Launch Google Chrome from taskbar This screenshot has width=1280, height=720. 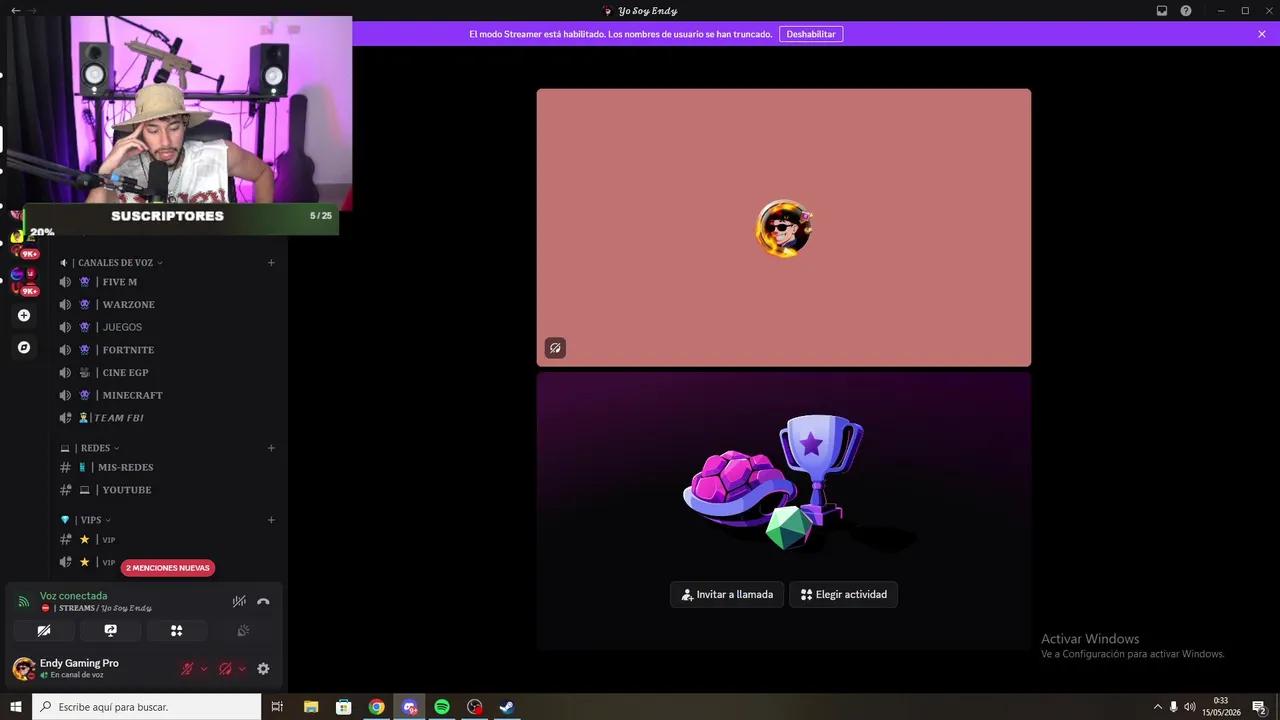[x=376, y=707]
